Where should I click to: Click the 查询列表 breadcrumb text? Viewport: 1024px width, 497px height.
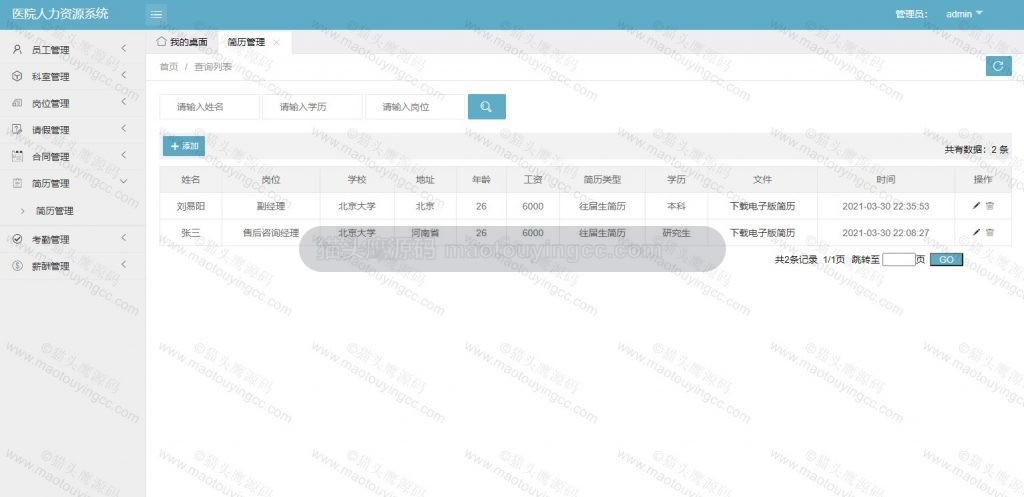213,67
